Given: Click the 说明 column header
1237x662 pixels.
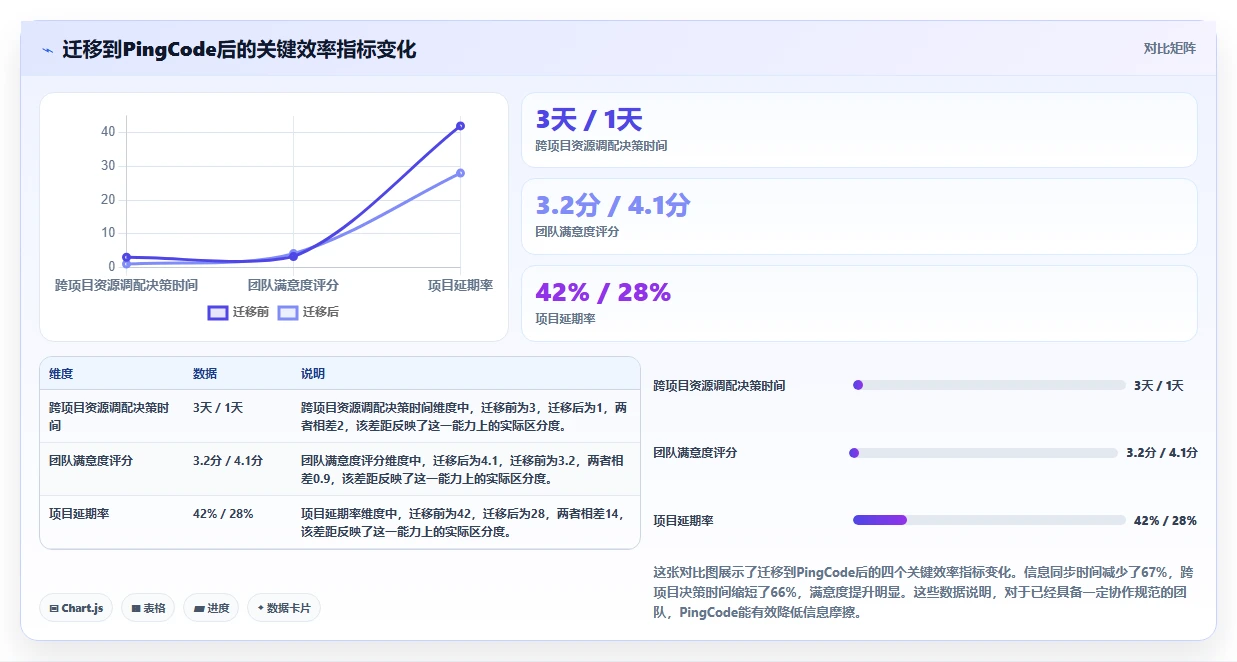Looking at the screenshot, I should (313, 374).
